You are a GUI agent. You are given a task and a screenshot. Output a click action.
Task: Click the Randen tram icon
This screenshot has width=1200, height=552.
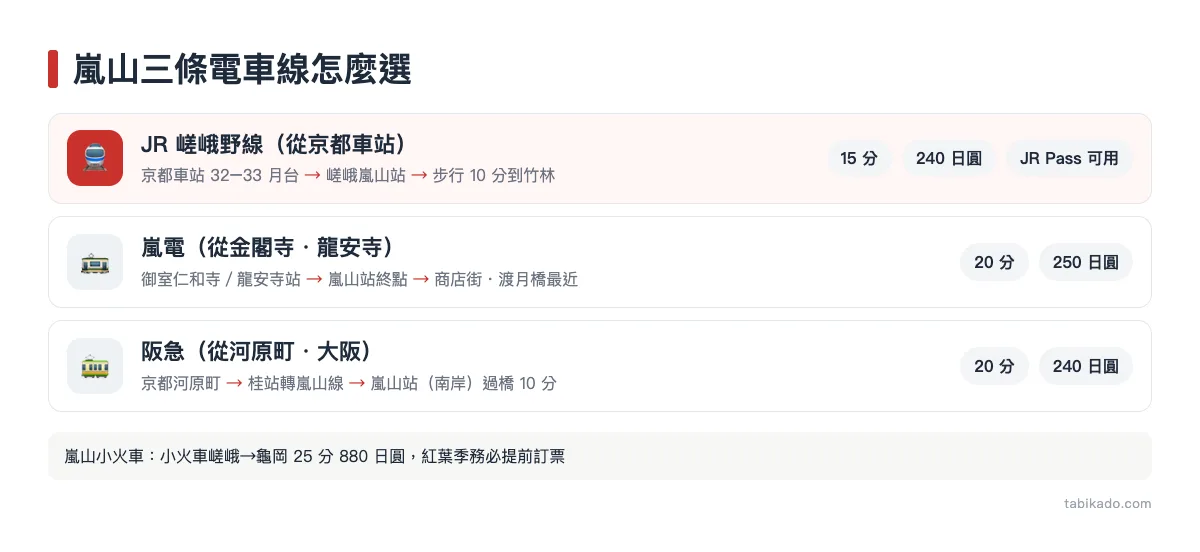tap(95, 262)
